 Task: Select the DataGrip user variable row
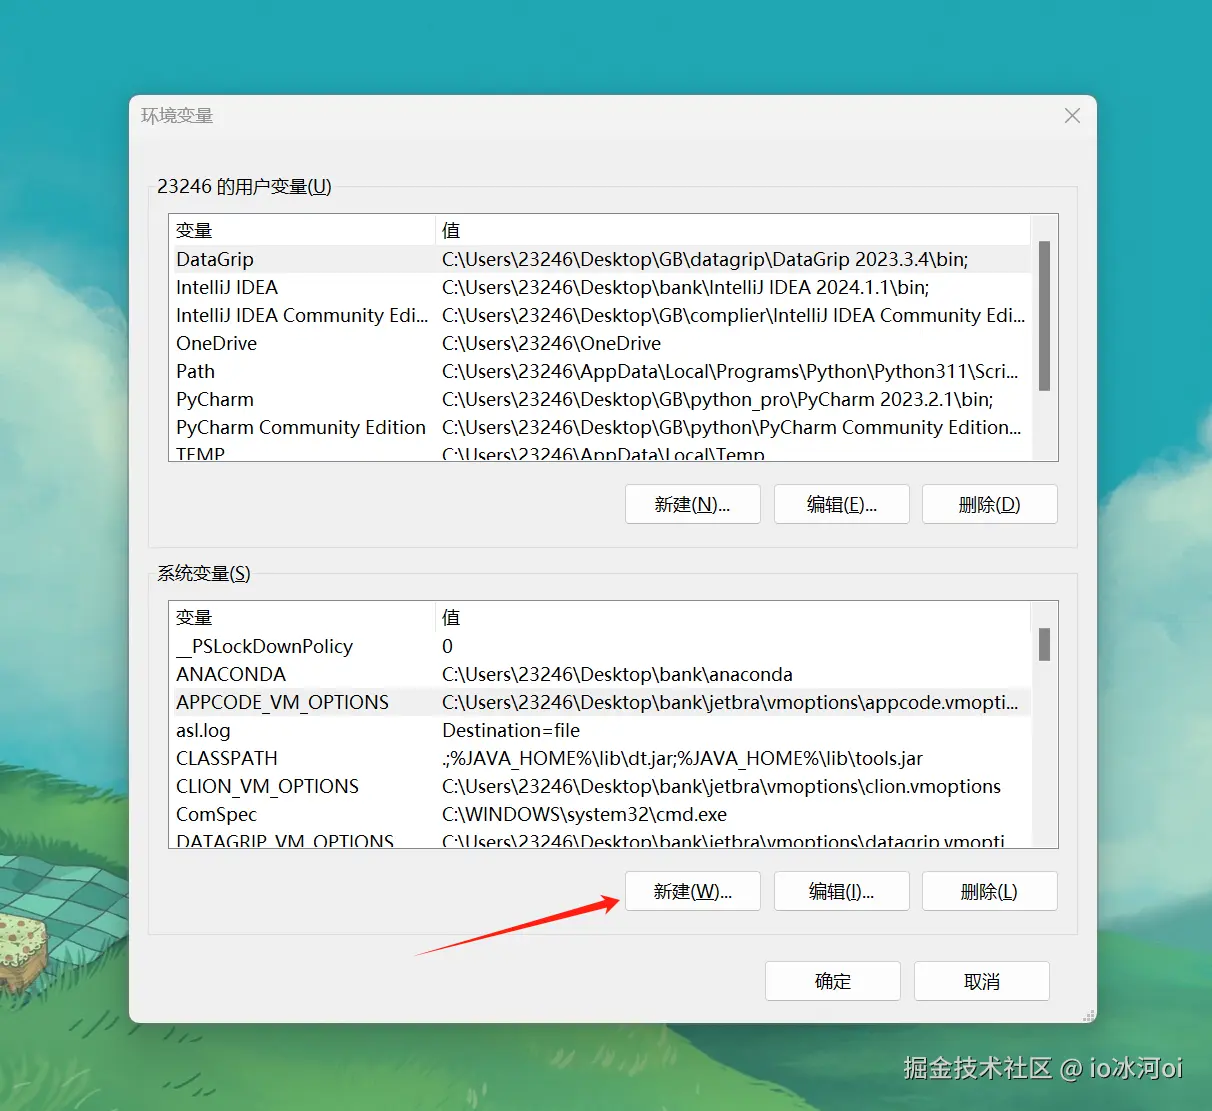pyautogui.click(x=600, y=259)
